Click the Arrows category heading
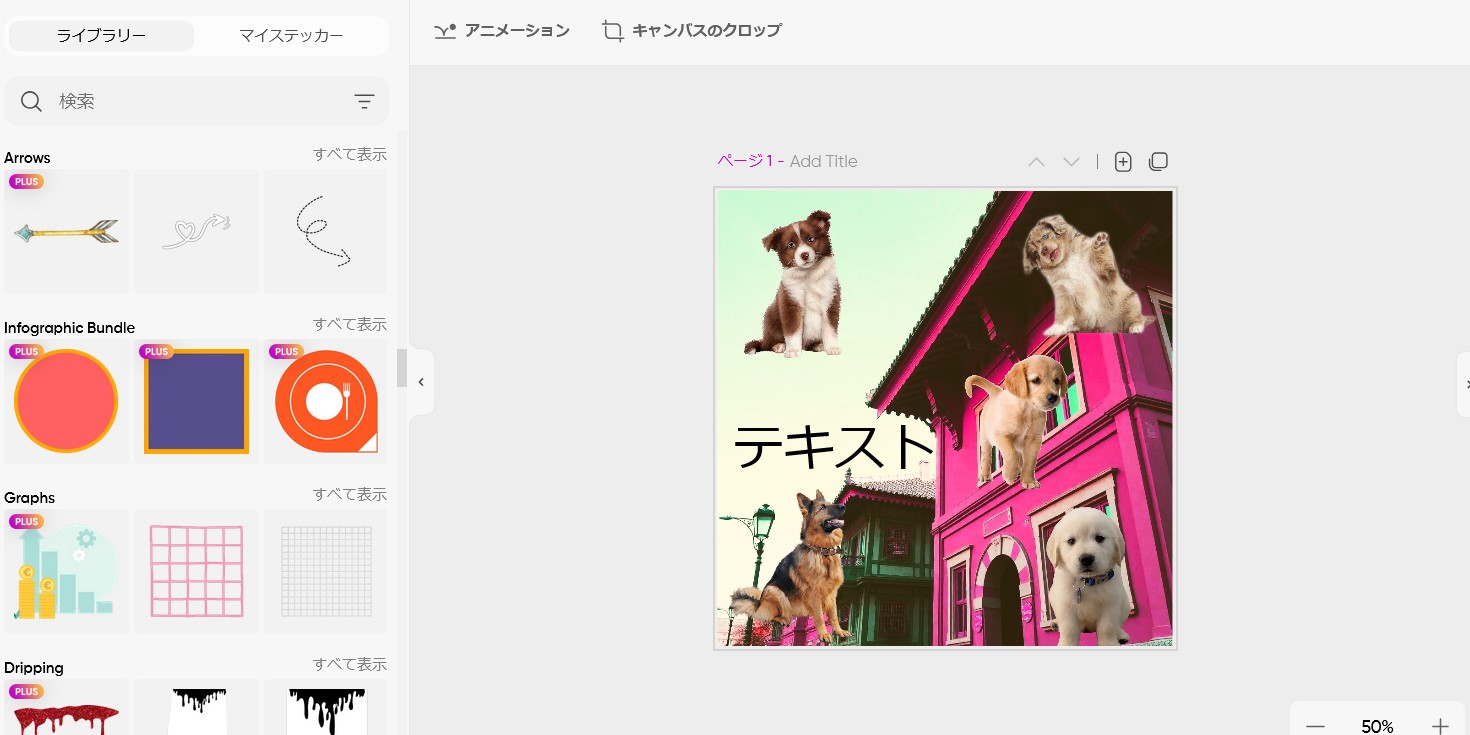 [27, 158]
